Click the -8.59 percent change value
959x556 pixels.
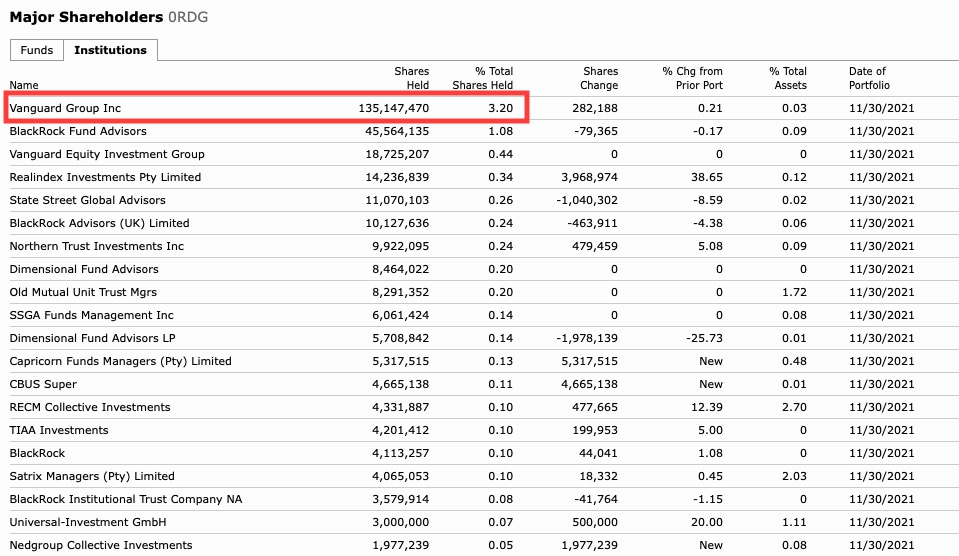(708, 200)
